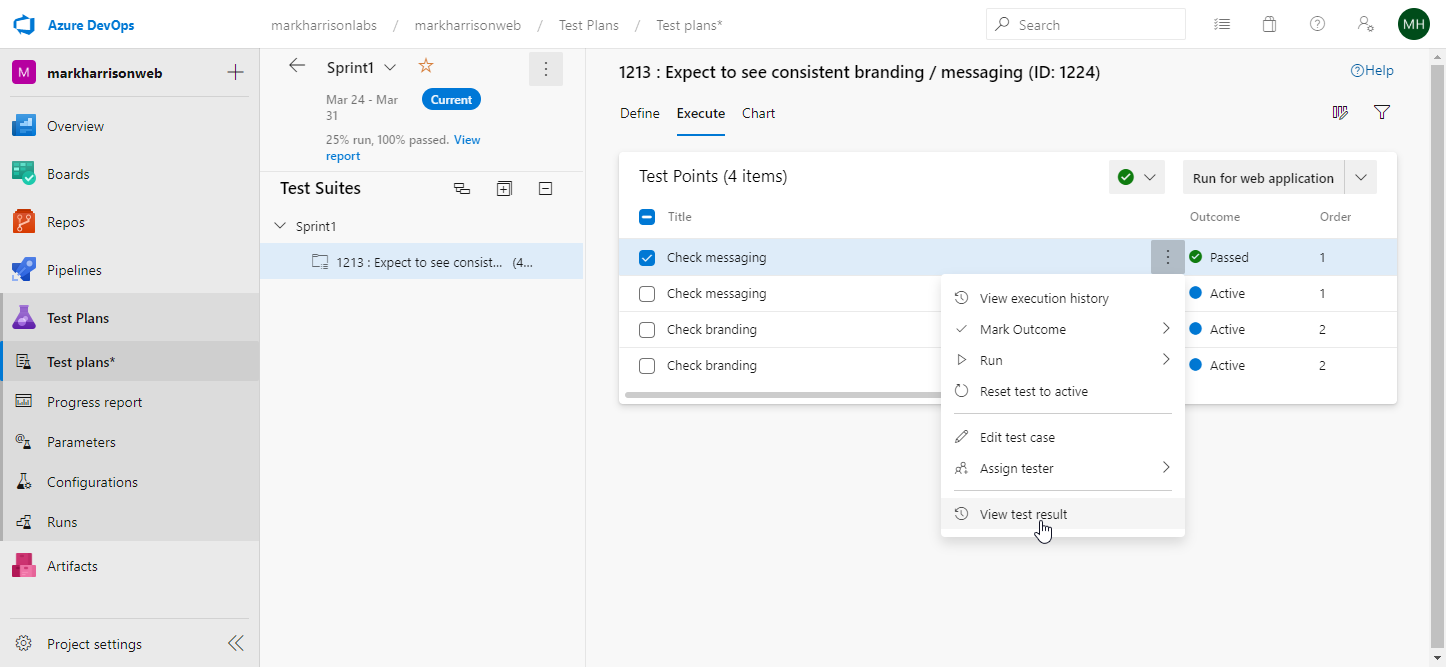The height and width of the screenshot is (667, 1446).
Task: Uncheck the first Check messaging row
Action: [x=647, y=258]
